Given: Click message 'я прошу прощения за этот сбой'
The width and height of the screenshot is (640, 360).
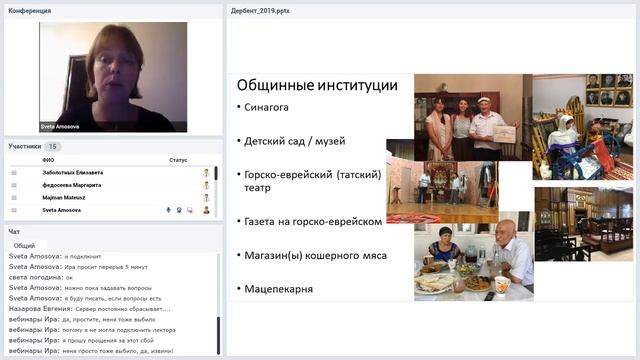Looking at the screenshot, I should point(108,340).
